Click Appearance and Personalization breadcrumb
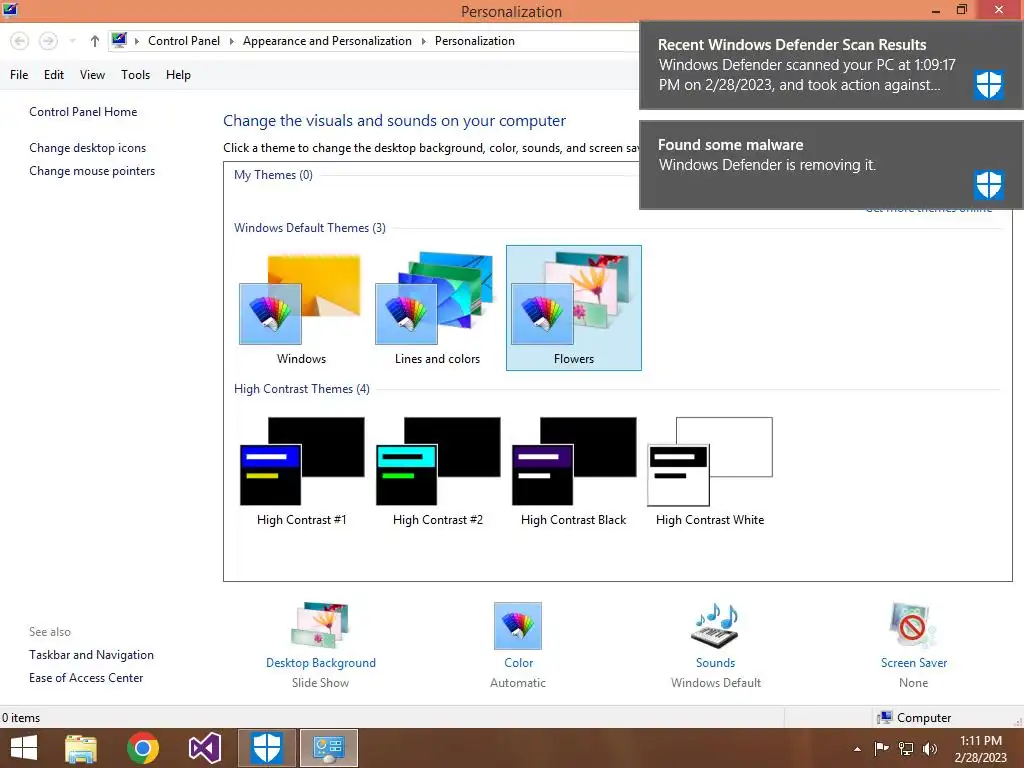The image size is (1024, 768). coord(327,41)
